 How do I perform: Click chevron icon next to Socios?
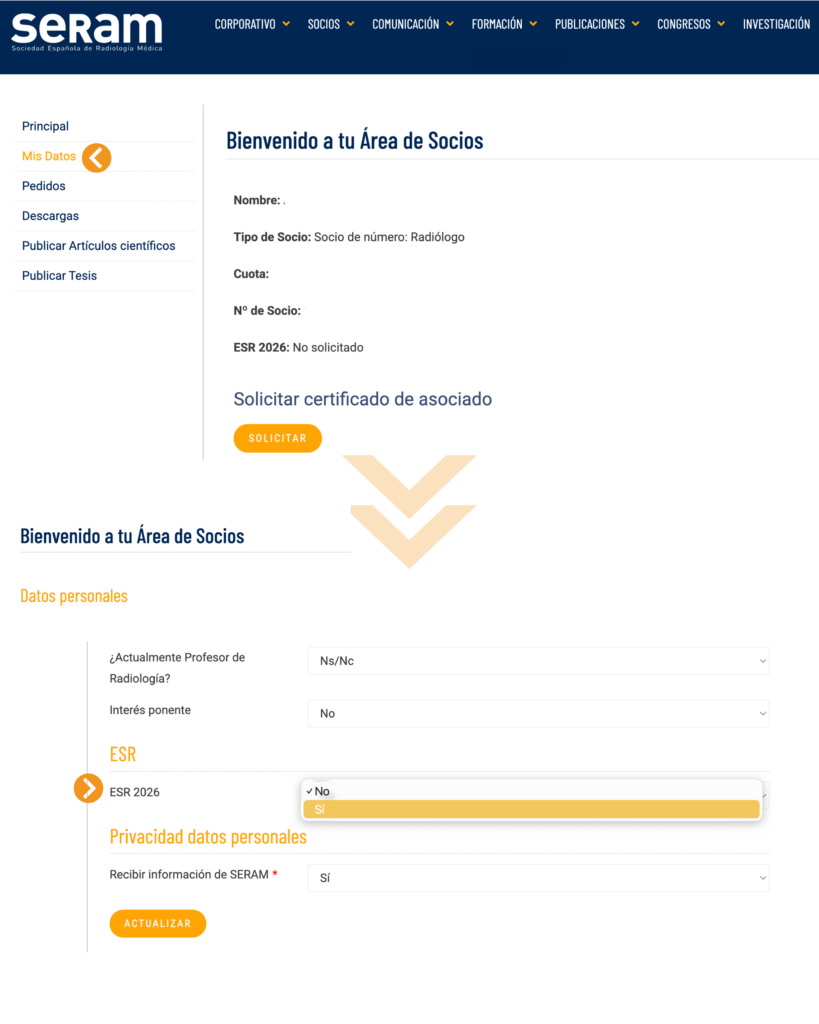[x=351, y=24]
